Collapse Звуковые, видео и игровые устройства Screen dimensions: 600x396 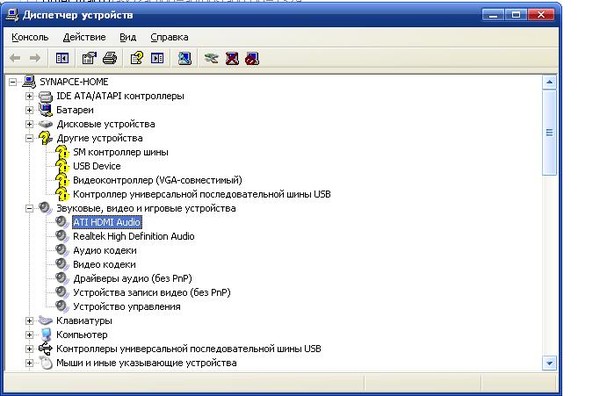[29, 209]
